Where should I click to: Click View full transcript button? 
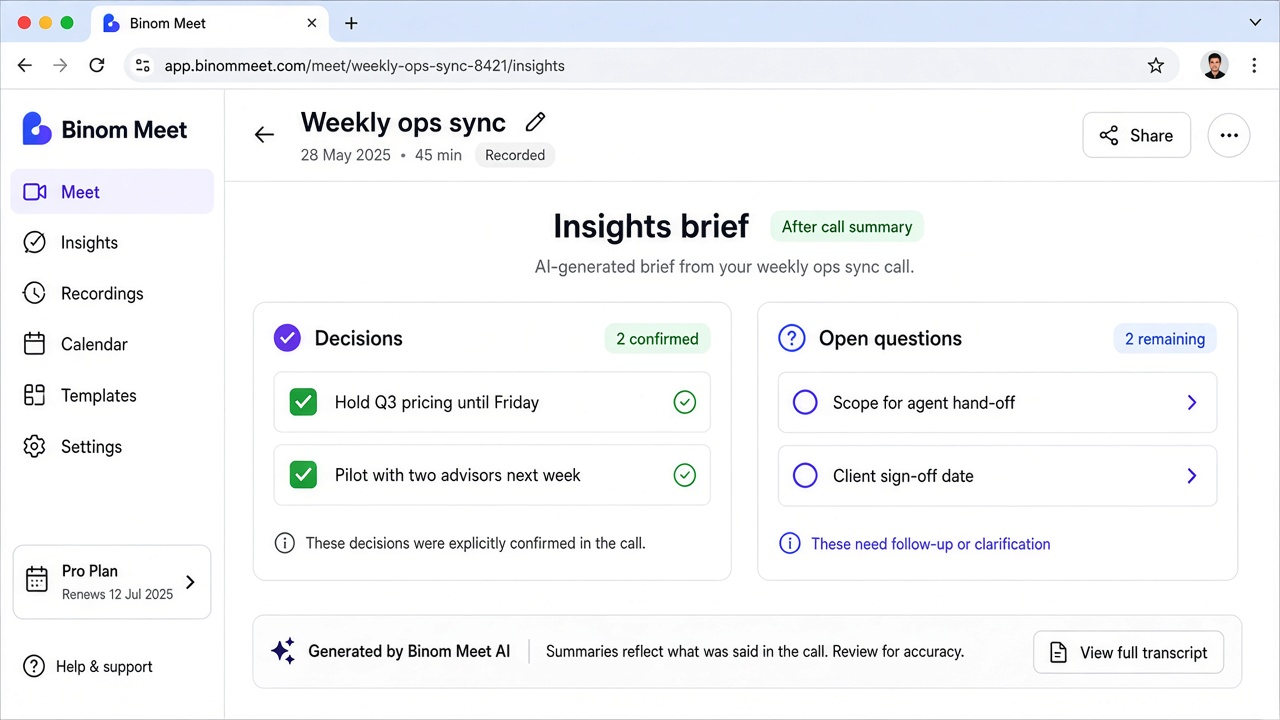[x=1128, y=652]
